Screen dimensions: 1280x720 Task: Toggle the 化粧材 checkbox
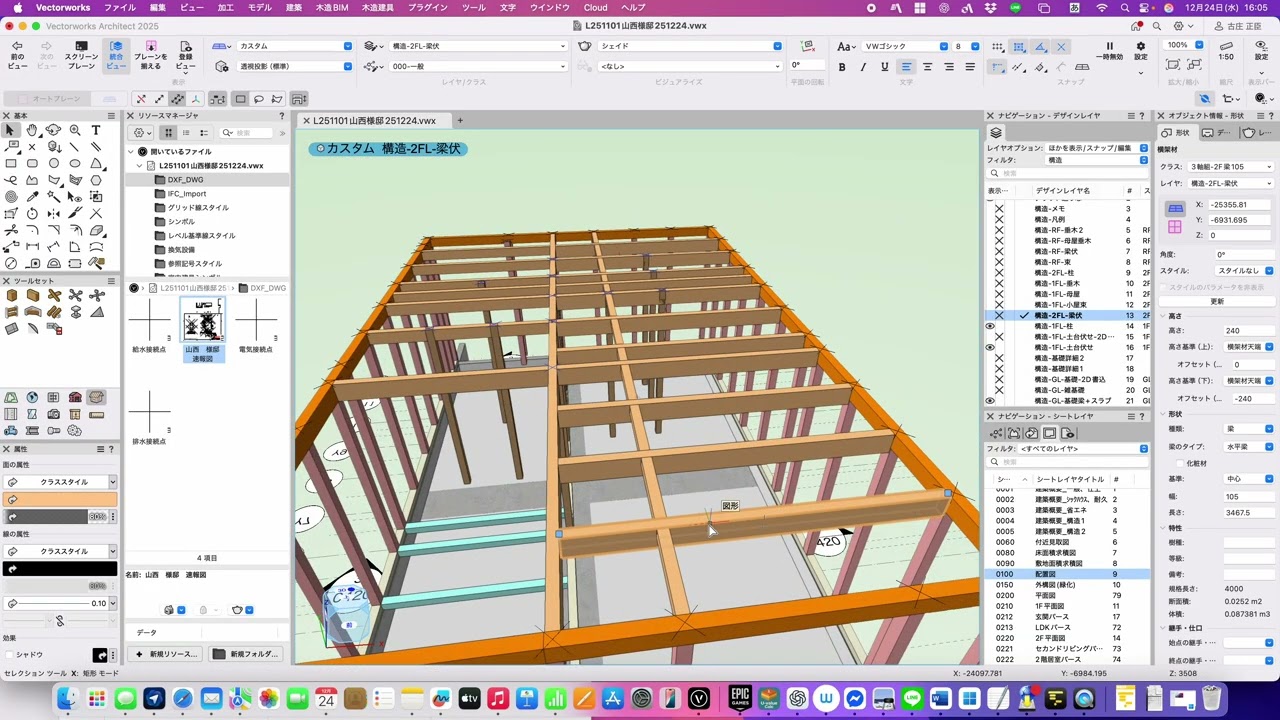pyautogui.click(x=1180, y=463)
